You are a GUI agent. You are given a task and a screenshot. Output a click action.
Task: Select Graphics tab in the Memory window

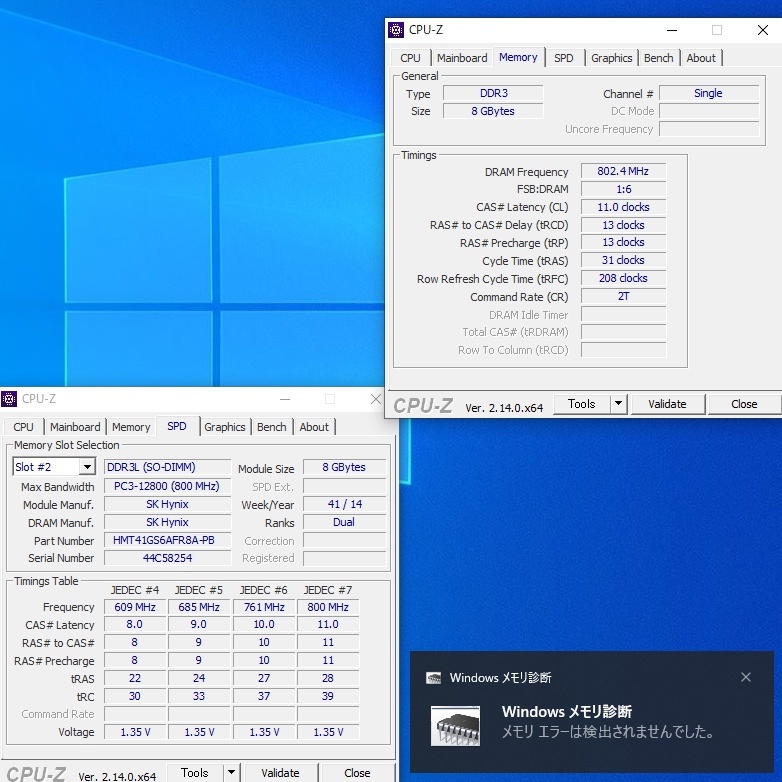[611, 58]
